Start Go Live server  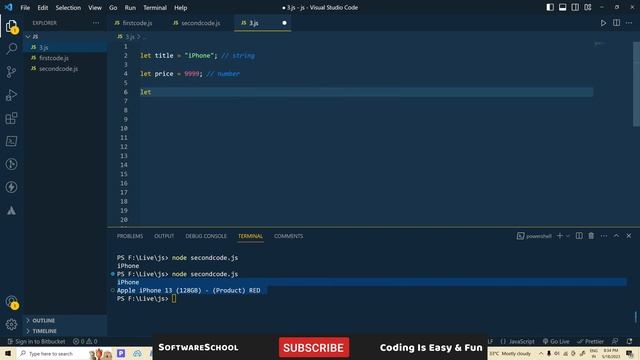pyautogui.click(x=556, y=341)
